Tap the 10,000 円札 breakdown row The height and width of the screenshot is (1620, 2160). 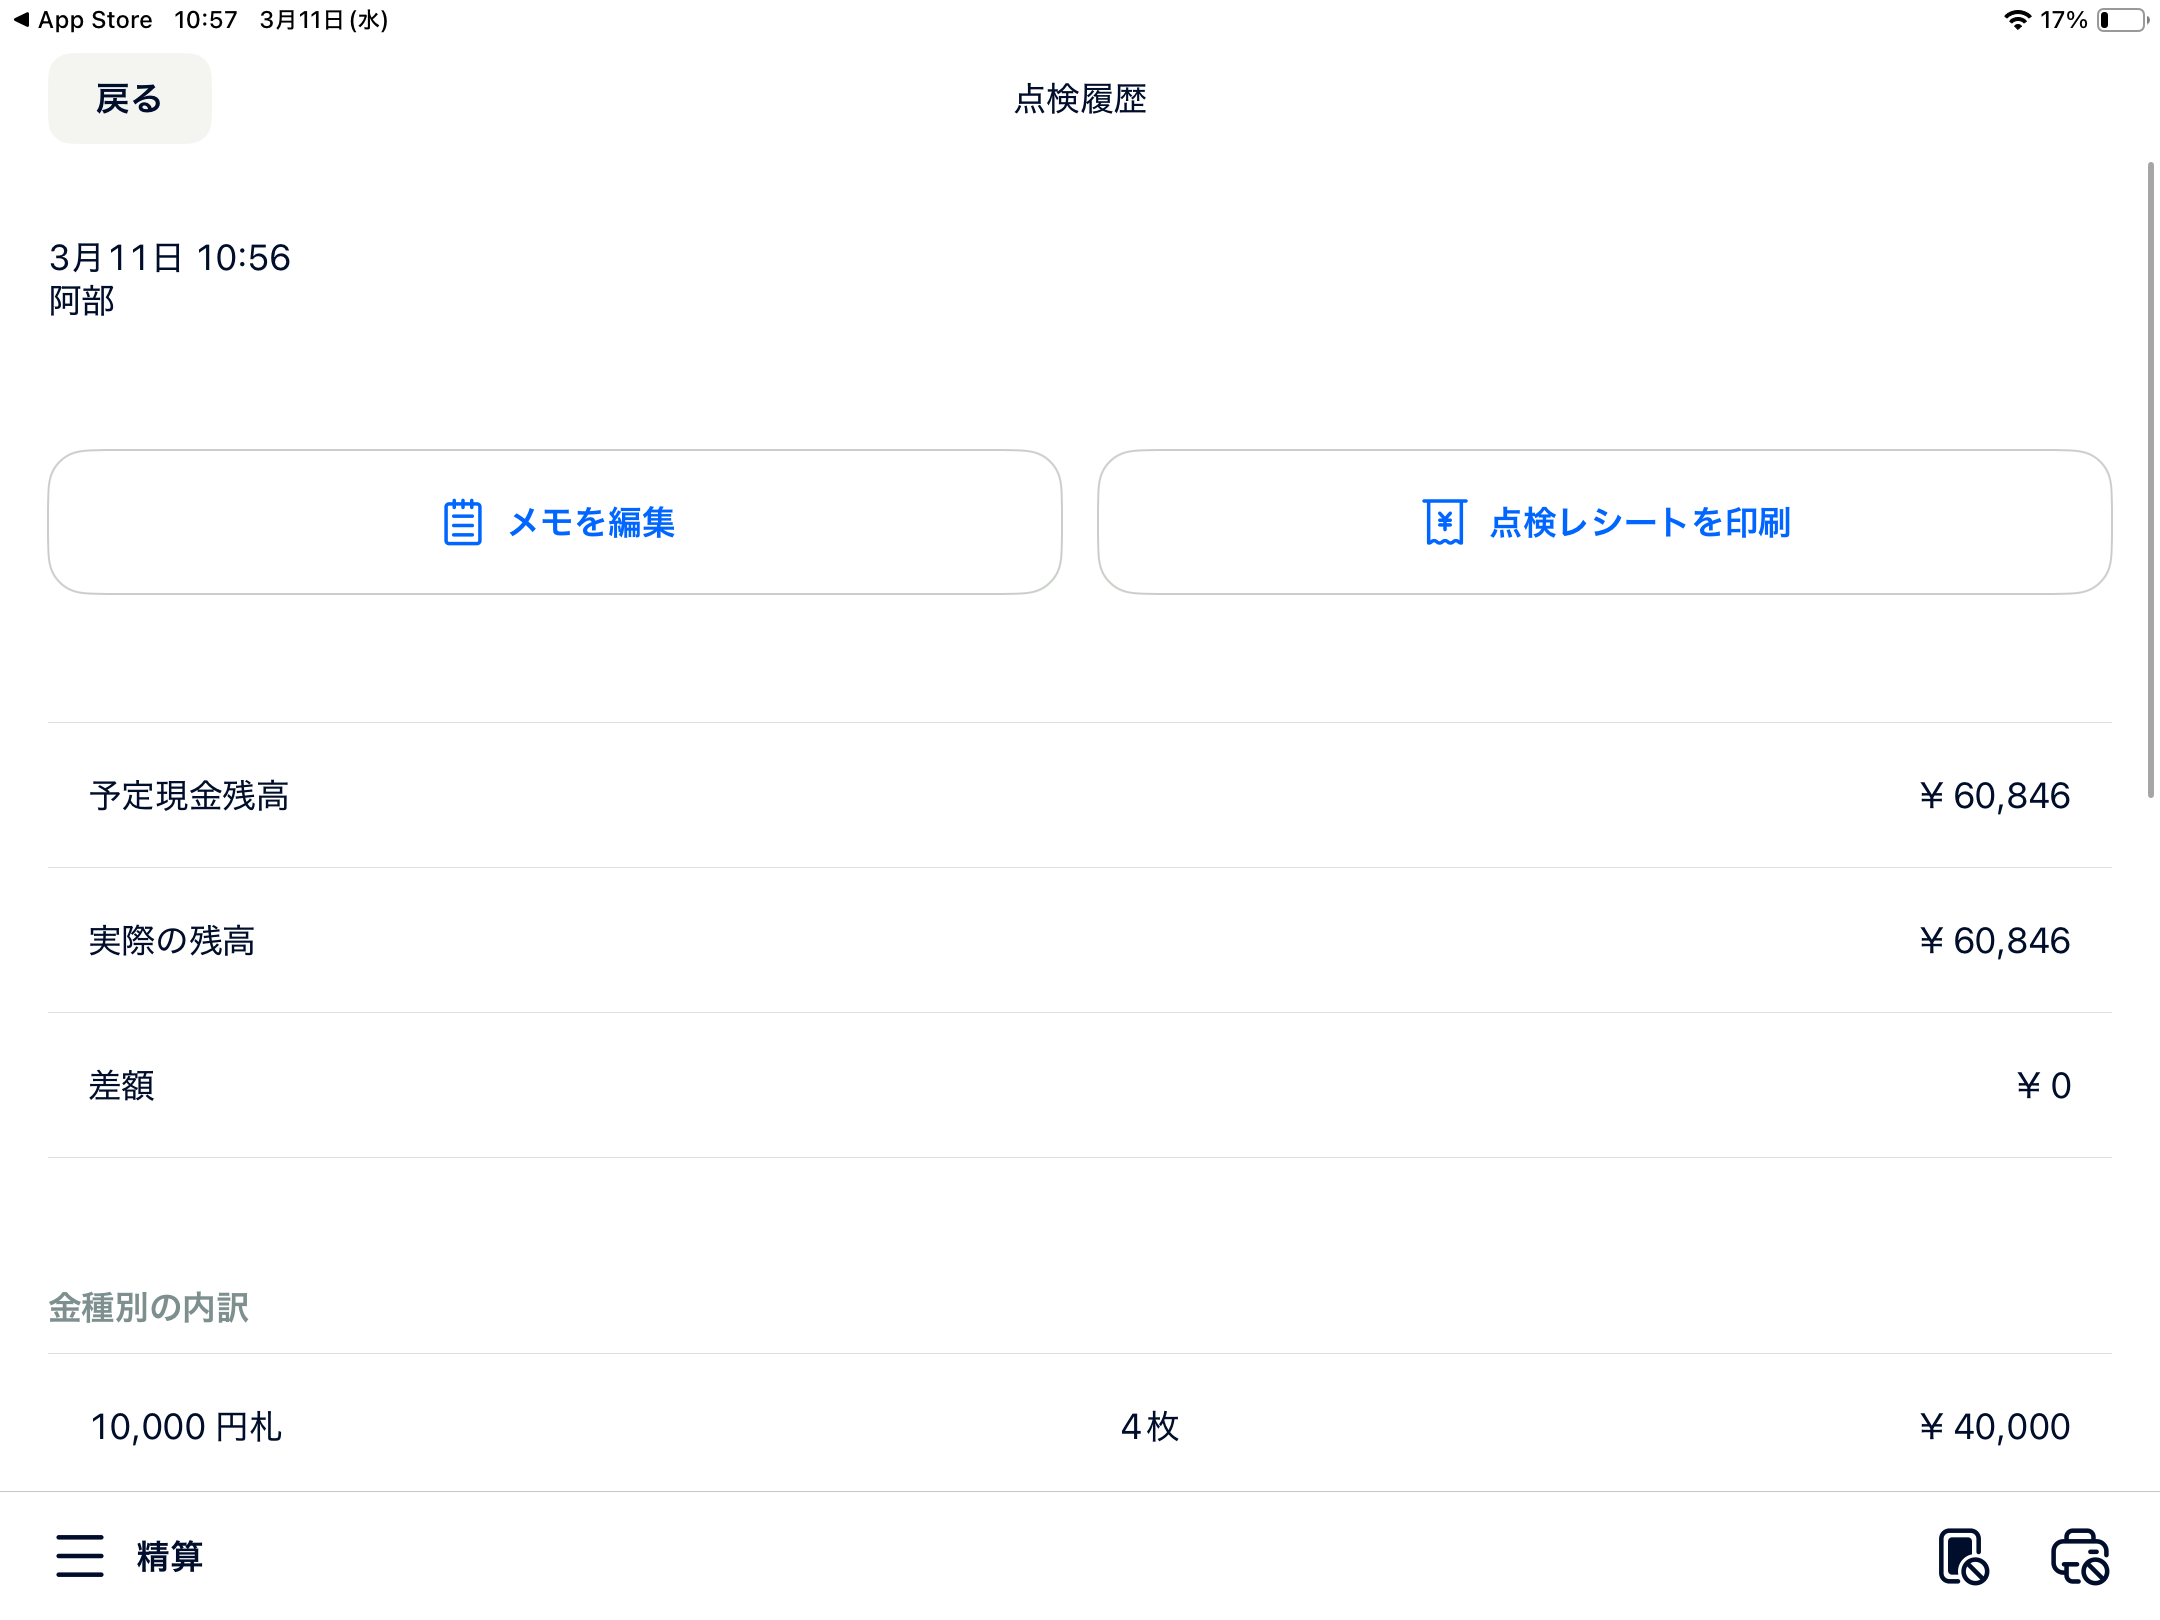tap(1080, 1426)
